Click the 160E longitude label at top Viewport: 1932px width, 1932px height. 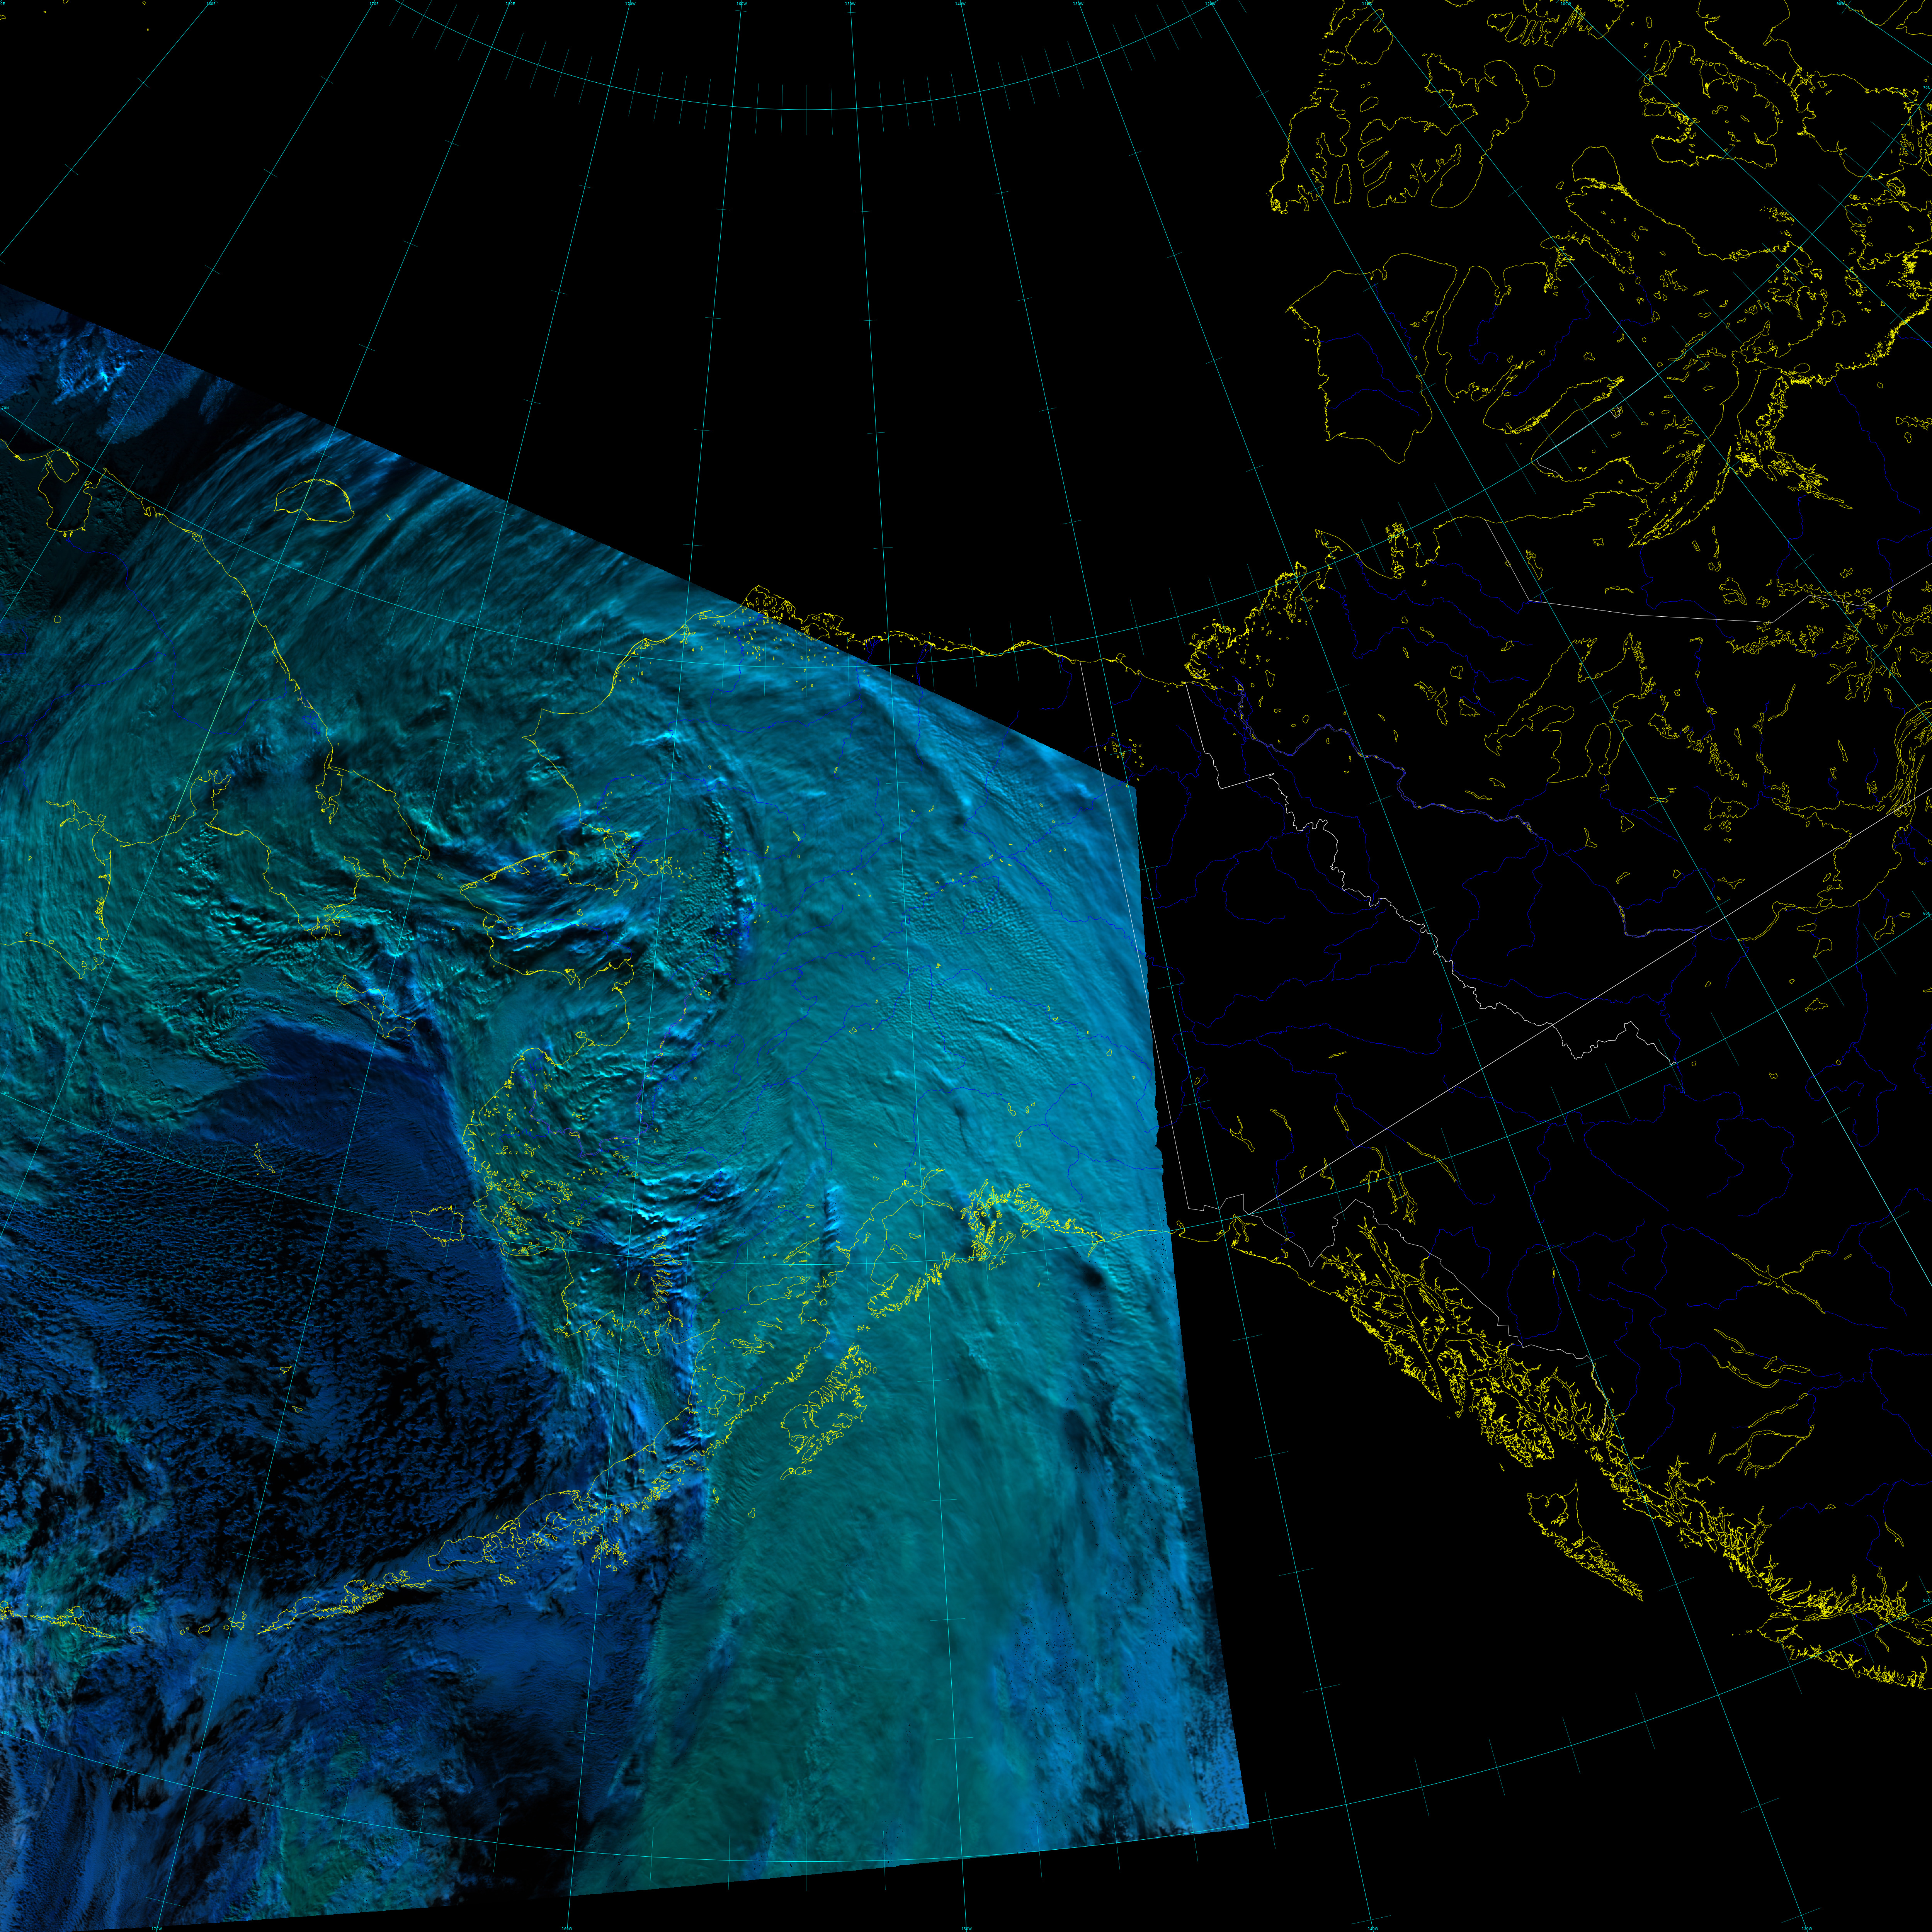[211, 4]
